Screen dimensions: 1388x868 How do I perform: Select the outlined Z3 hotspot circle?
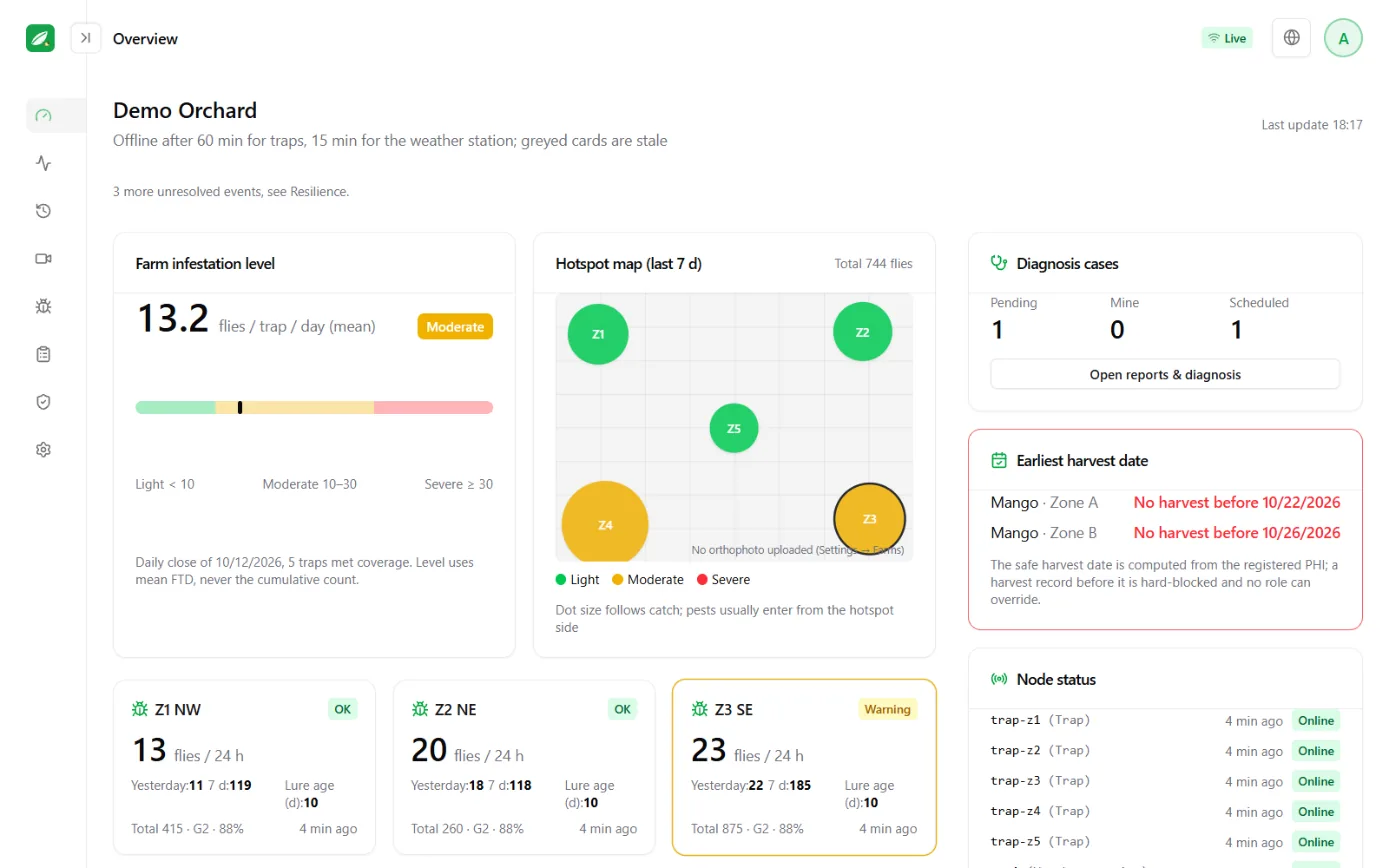[869, 519]
